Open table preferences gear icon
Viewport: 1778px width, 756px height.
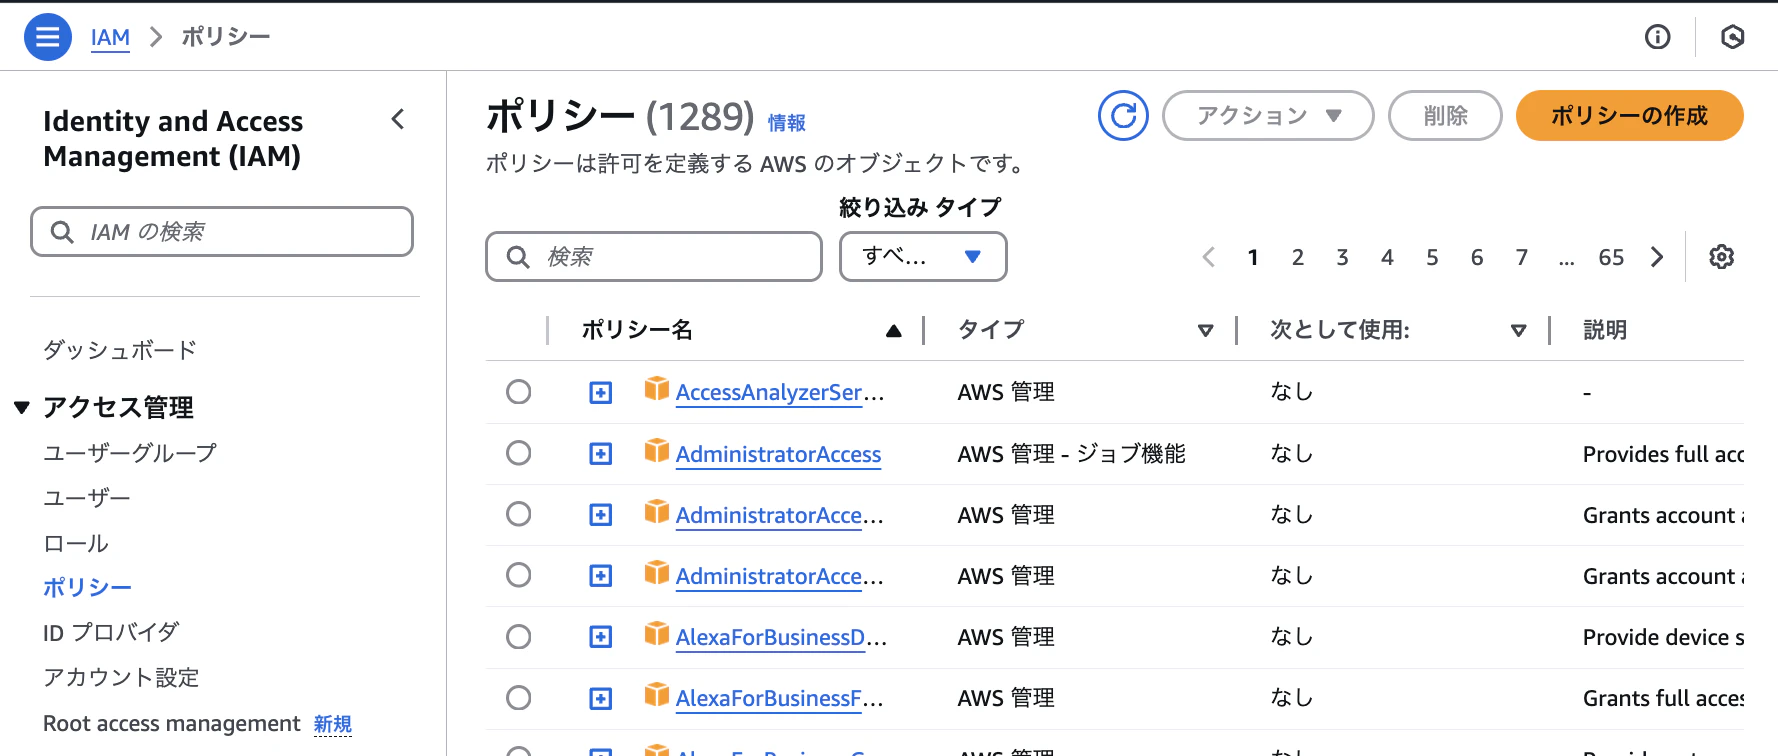pos(1722,257)
